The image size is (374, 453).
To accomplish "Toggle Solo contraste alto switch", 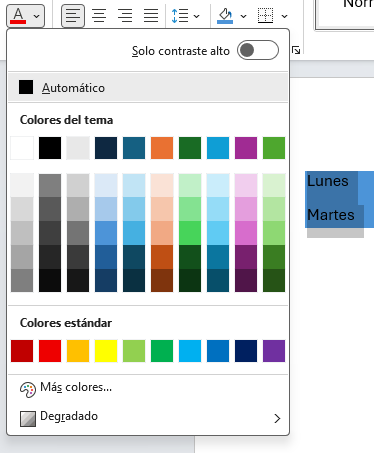I will coord(258,50).
